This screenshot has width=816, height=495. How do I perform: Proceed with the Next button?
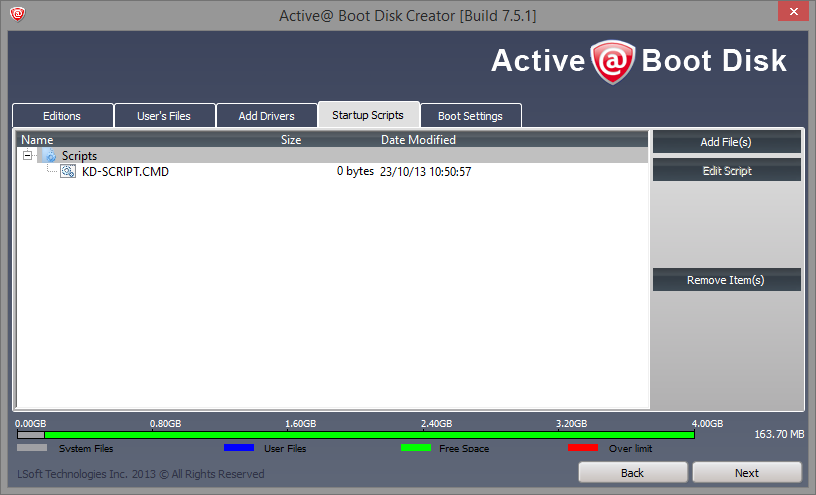coord(746,473)
